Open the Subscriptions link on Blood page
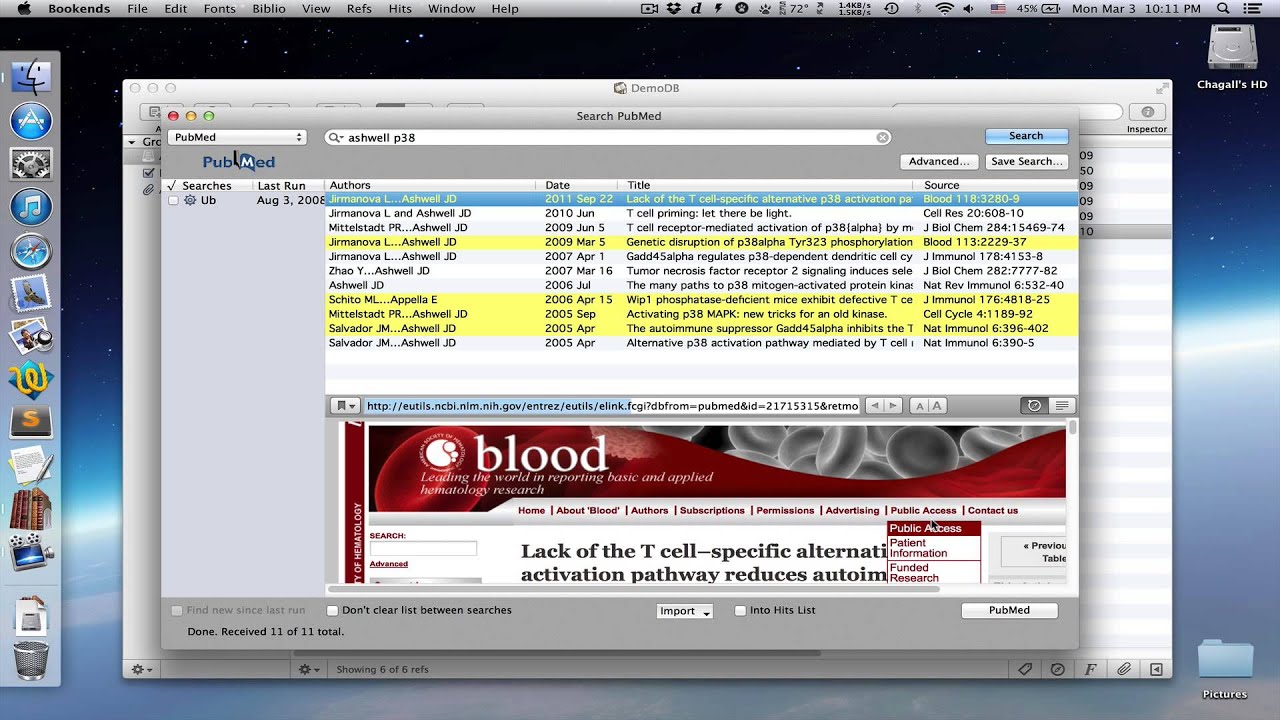The width and height of the screenshot is (1280, 720). 712,510
